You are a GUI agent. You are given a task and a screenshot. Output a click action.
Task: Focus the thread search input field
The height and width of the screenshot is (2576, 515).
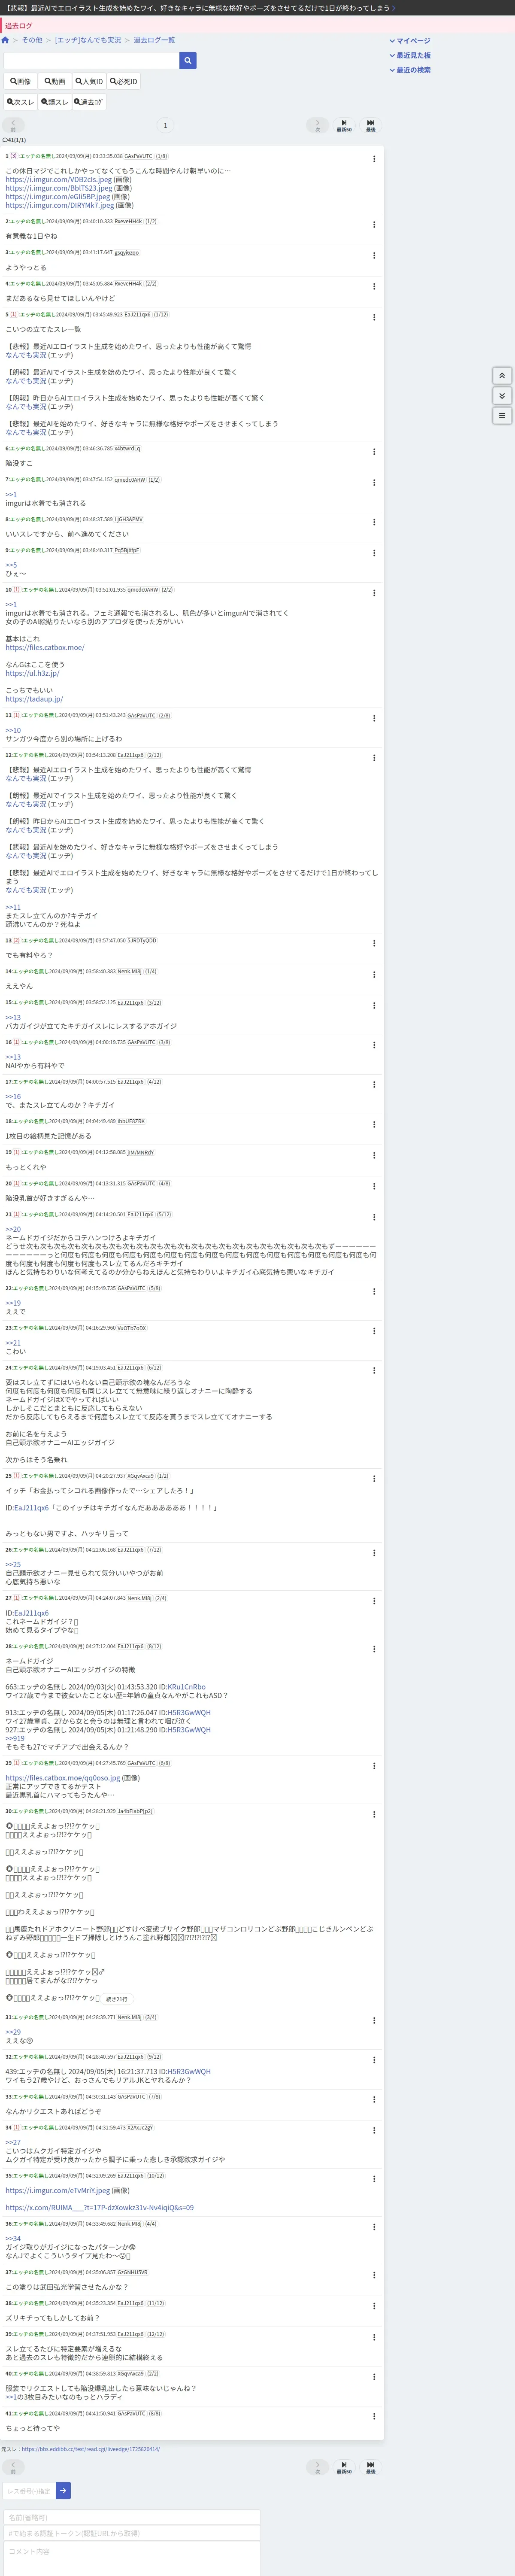(x=91, y=61)
